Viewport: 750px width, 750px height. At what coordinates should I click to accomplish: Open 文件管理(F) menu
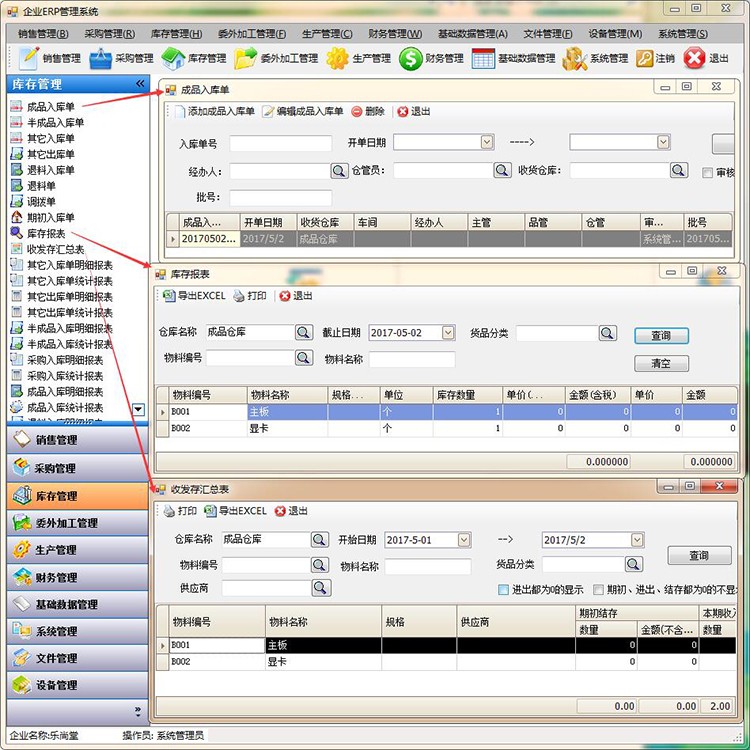click(548, 34)
